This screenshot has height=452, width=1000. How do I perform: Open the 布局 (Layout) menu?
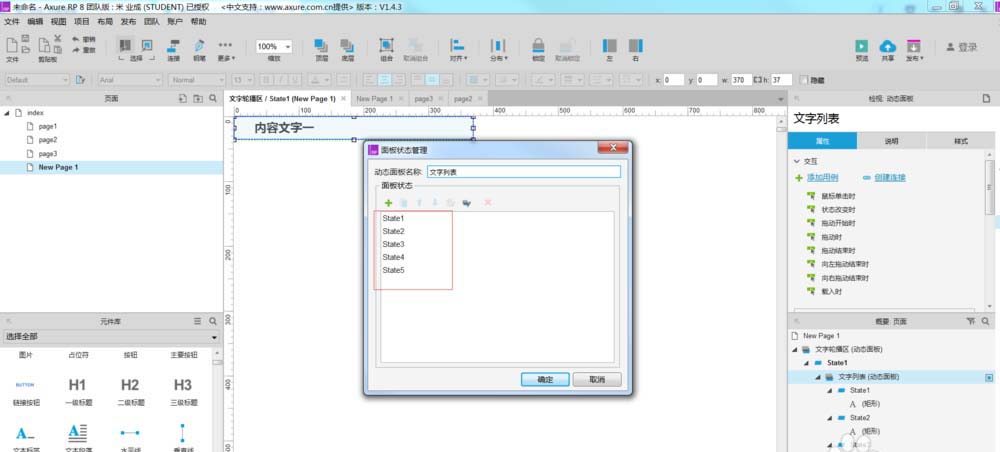(x=105, y=21)
